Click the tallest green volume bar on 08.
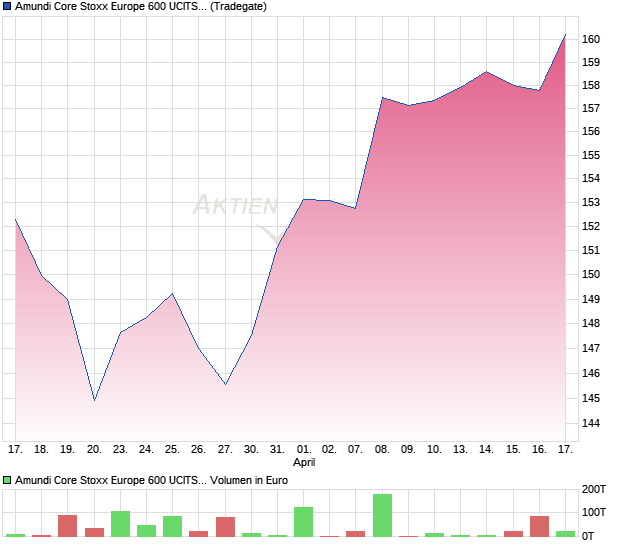Screen dimensions: 620x546 click(382, 515)
